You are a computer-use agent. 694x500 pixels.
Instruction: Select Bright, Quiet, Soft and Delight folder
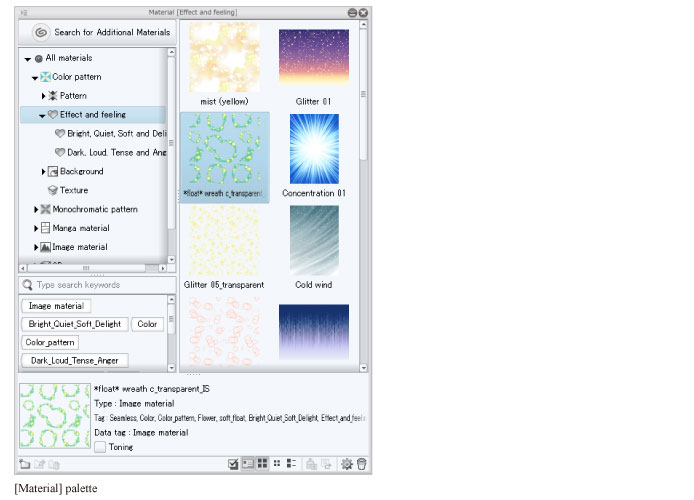[x=117, y=134]
